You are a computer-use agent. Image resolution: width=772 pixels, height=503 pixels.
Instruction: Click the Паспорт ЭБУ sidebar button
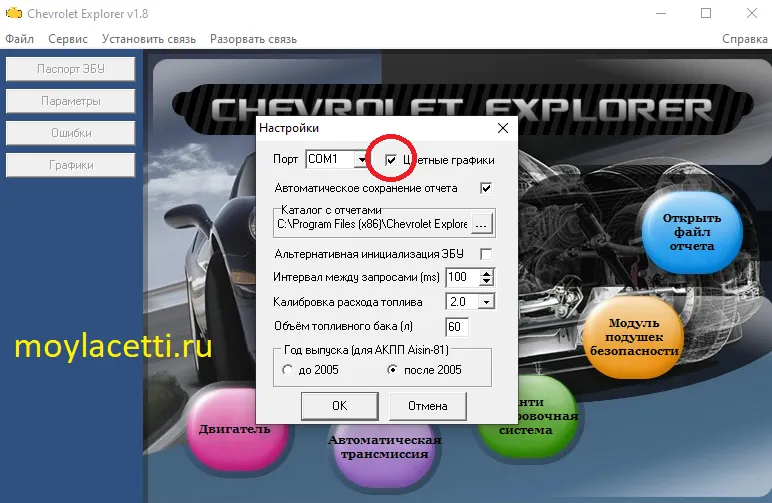[x=70, y=69]
